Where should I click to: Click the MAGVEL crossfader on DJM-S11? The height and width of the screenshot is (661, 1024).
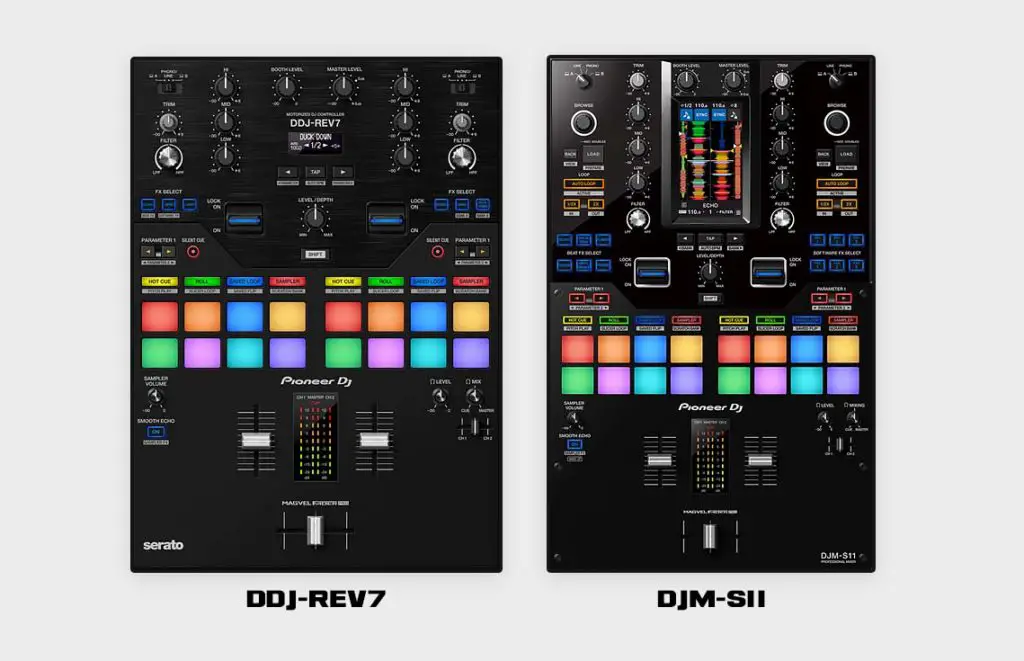pyautogui.click(x=710, y=536)
